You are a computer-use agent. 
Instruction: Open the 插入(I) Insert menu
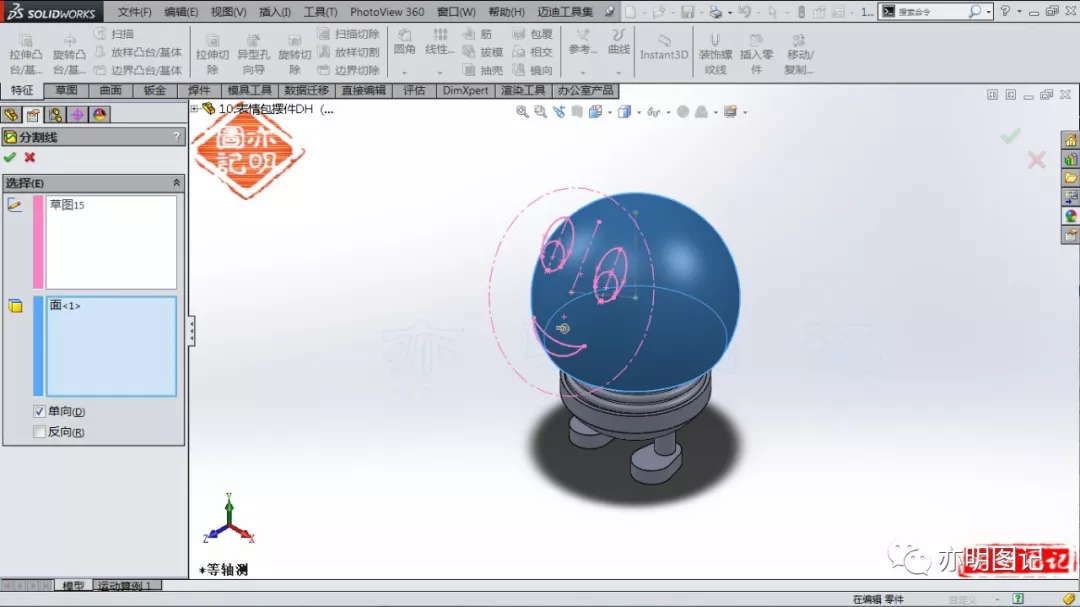(274, 12)
